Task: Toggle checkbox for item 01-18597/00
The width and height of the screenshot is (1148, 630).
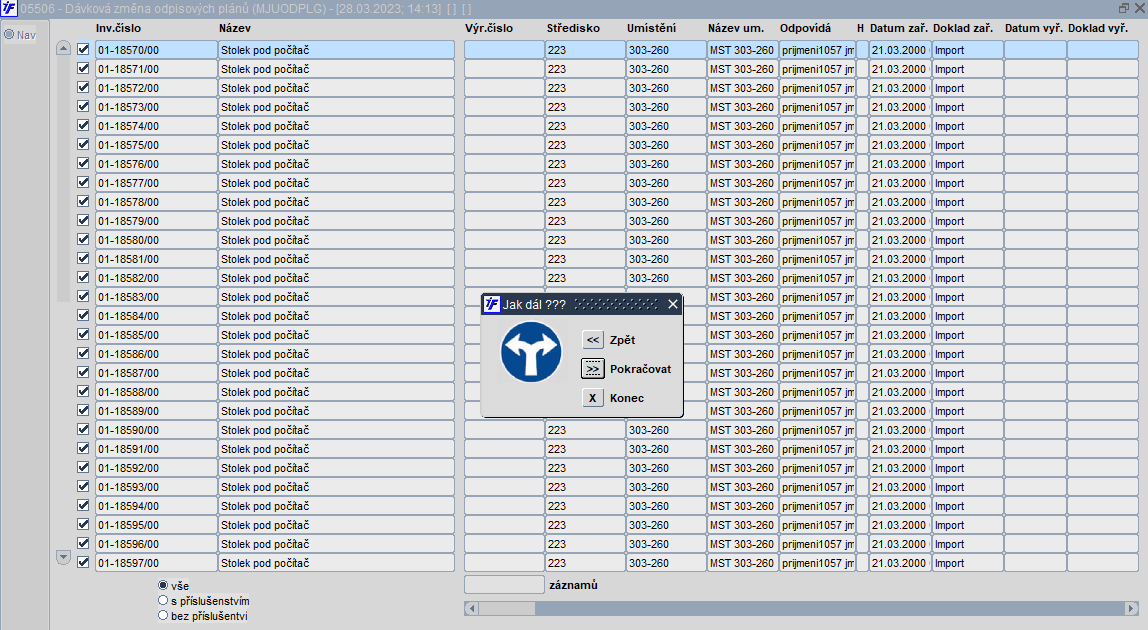Action: coord(83,562)
